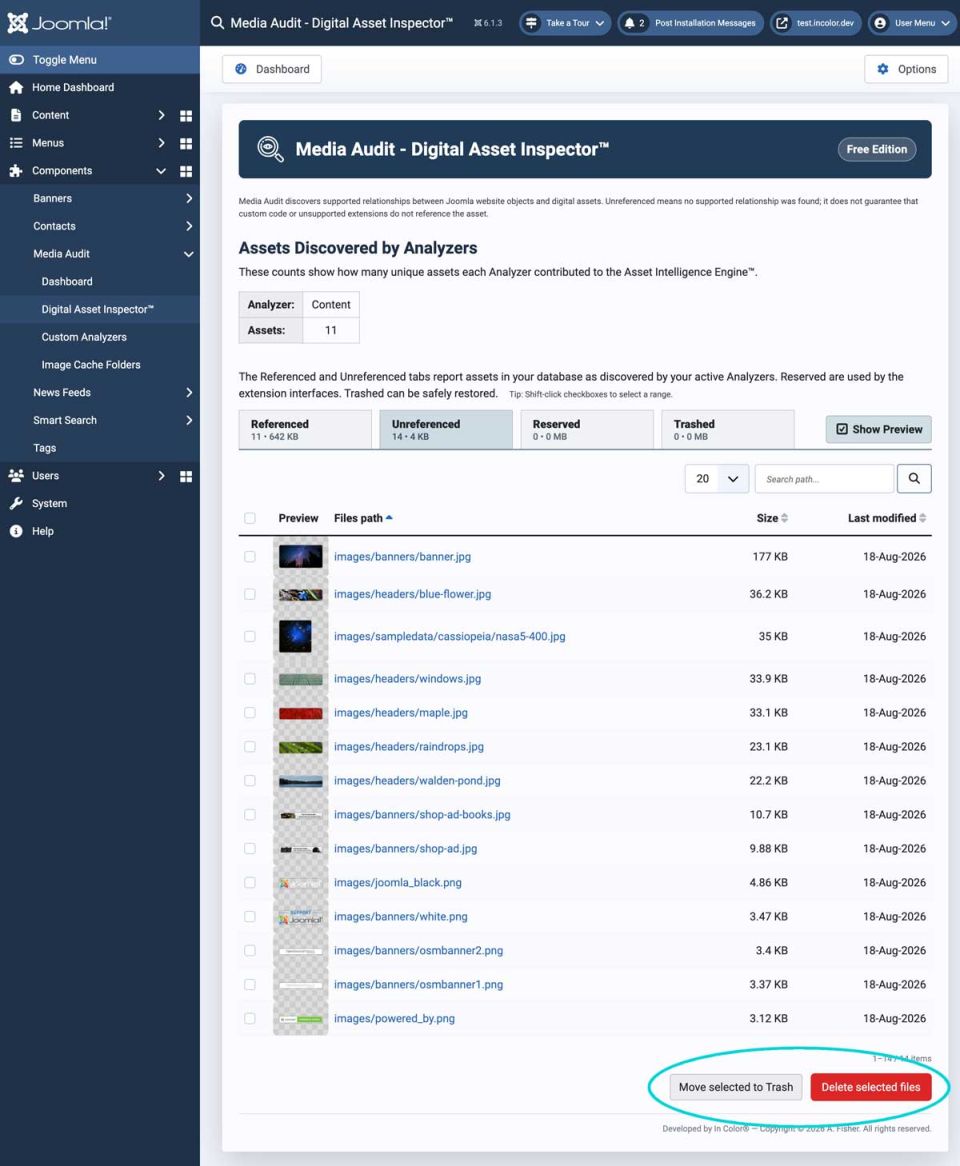Viewport: 960px width, 1166px height.
Task: Check the box for images/headers/blue-flower.jpg
Action: (250, 594)
